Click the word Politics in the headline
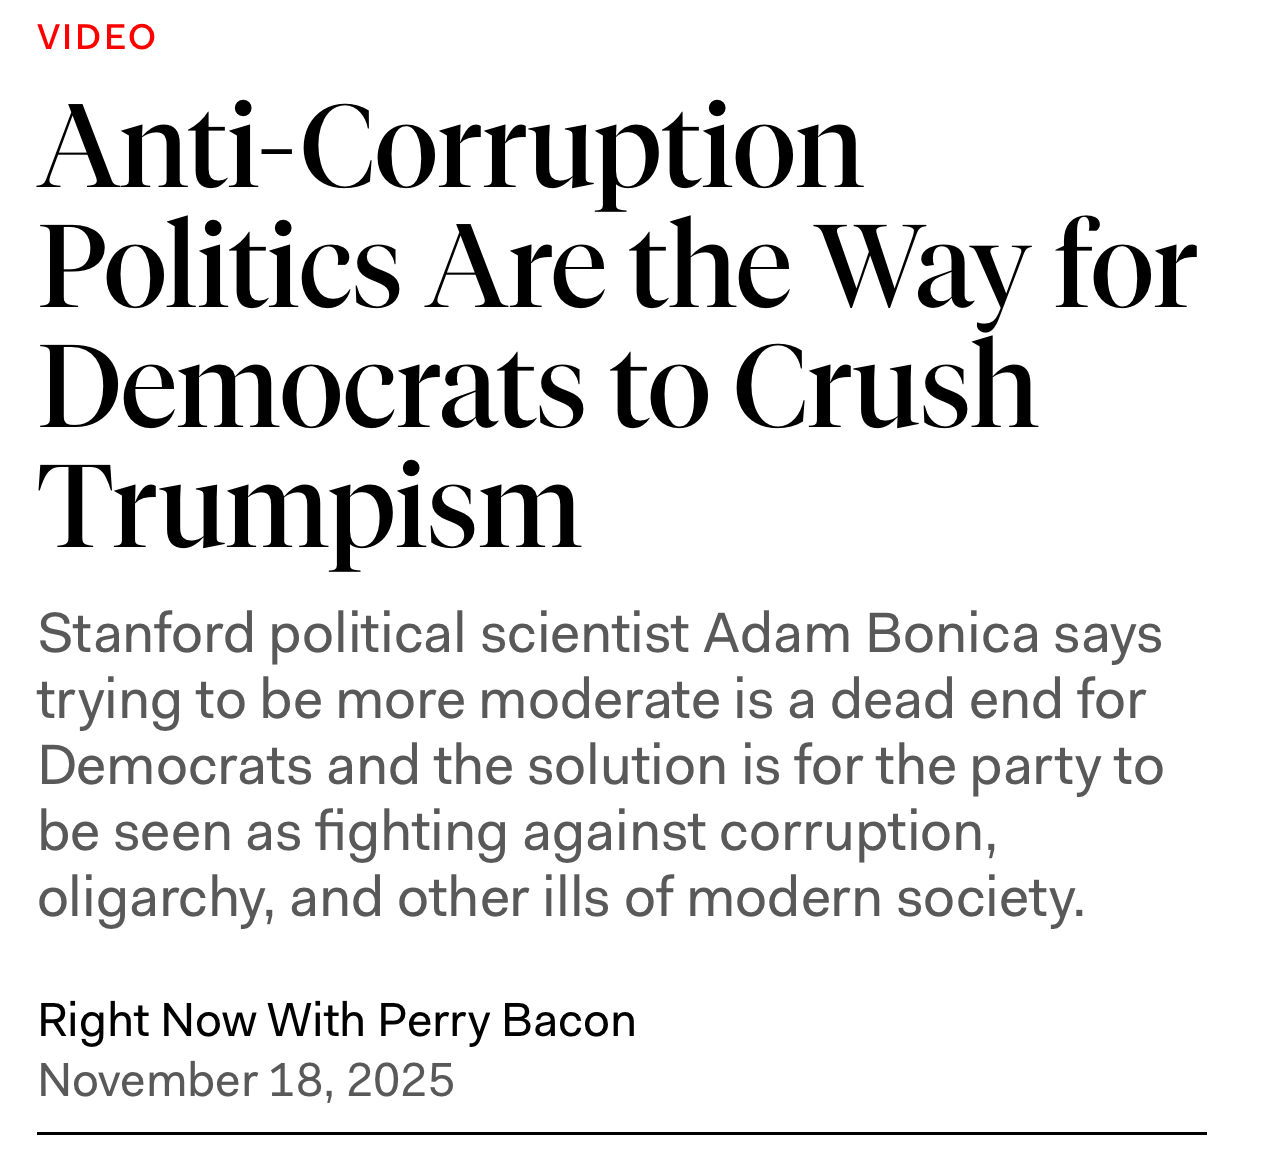The image size is (1267, 1168). coord(219,266)
